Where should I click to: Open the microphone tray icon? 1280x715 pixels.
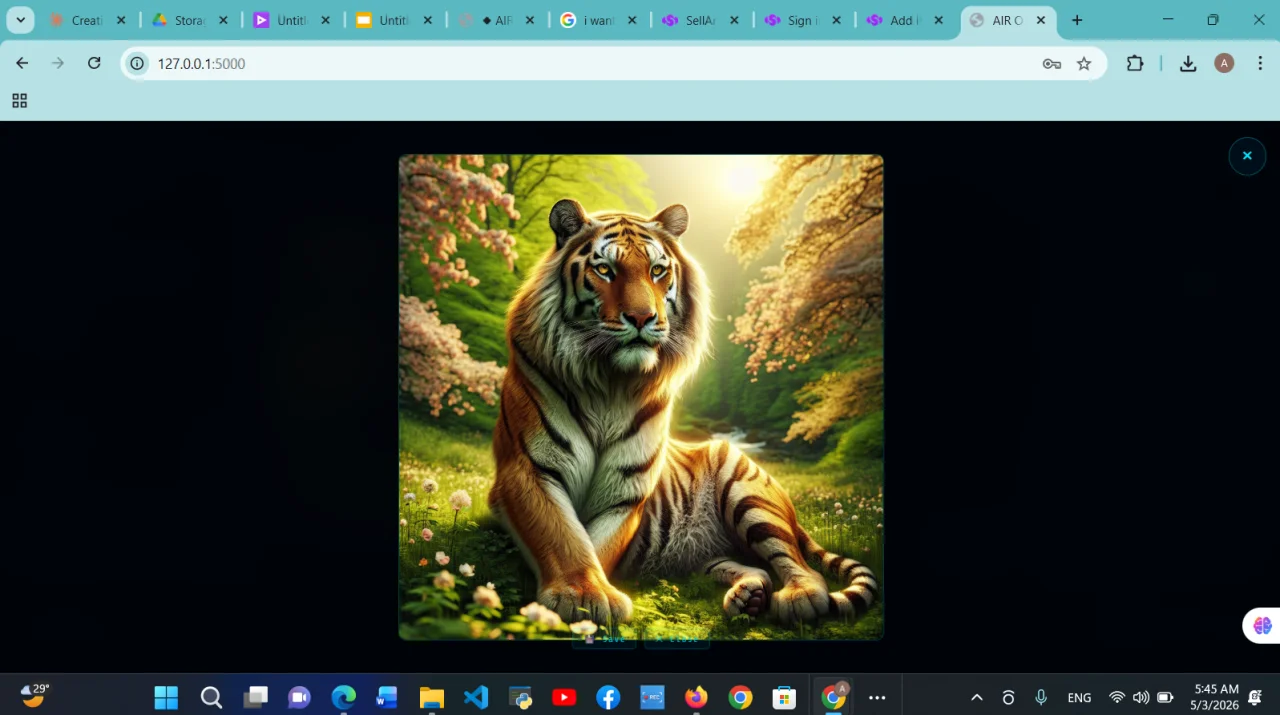(x=1041, y=697)
